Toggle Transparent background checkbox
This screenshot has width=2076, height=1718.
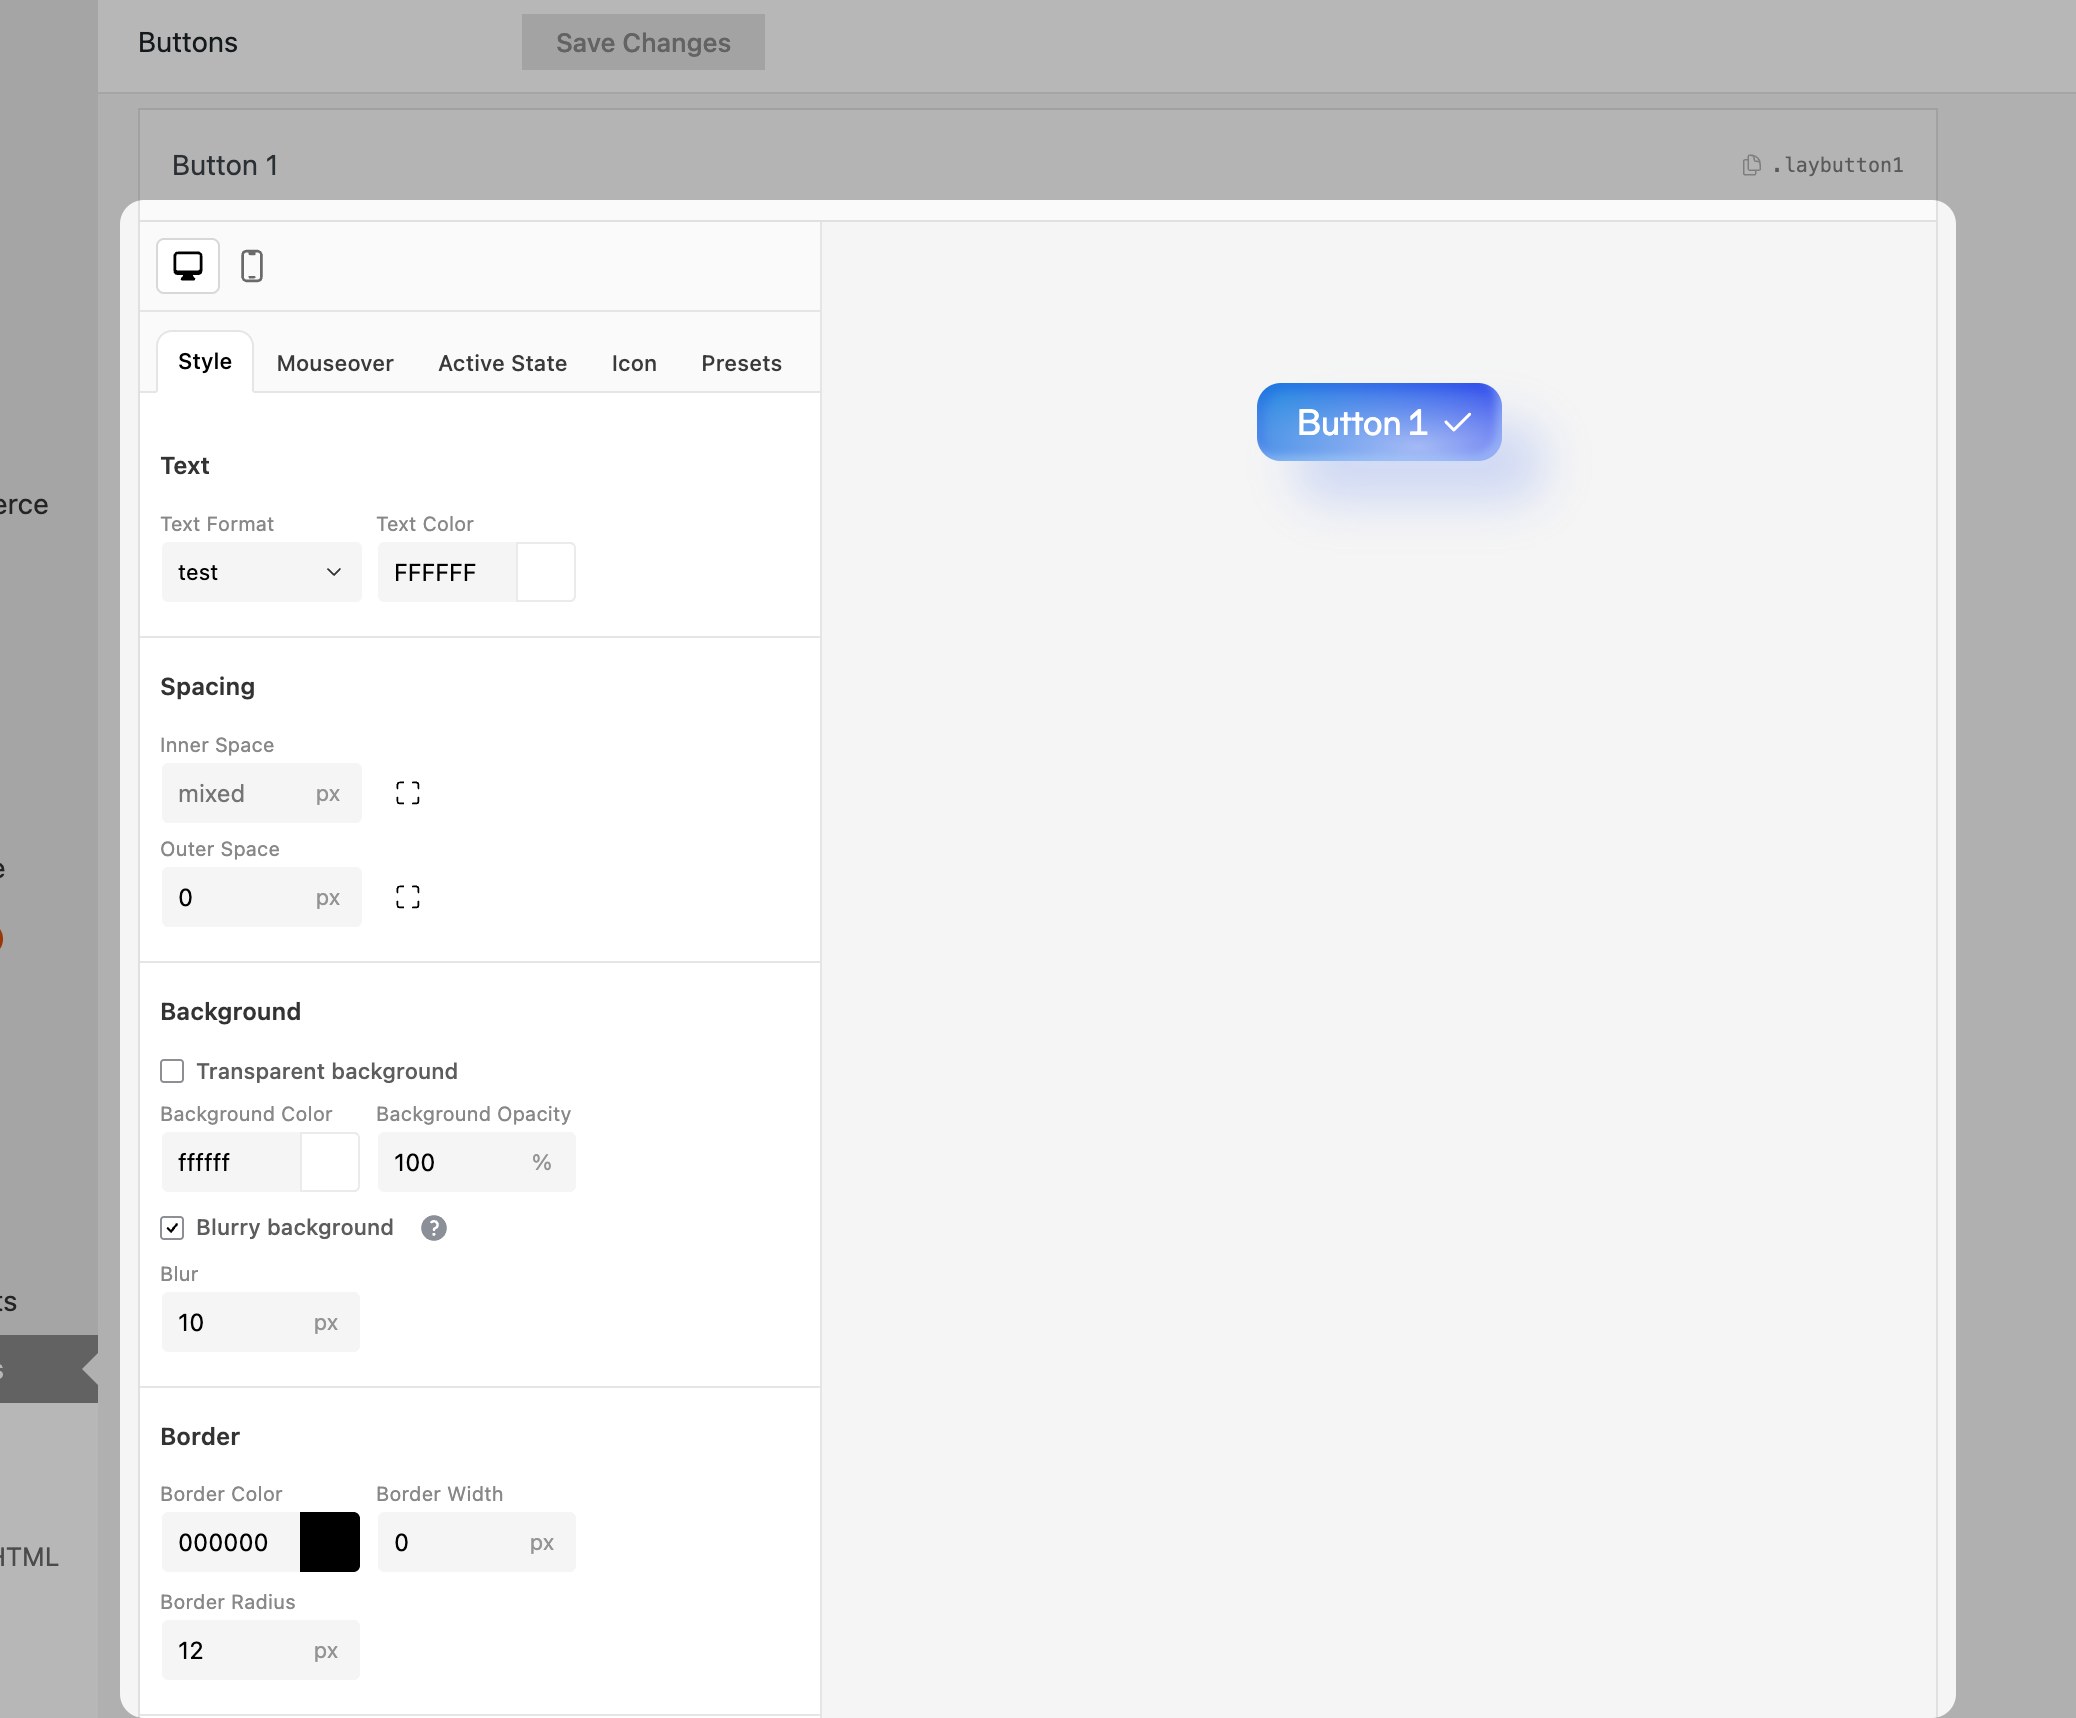pyautogui.click(x=172, y=1071)
